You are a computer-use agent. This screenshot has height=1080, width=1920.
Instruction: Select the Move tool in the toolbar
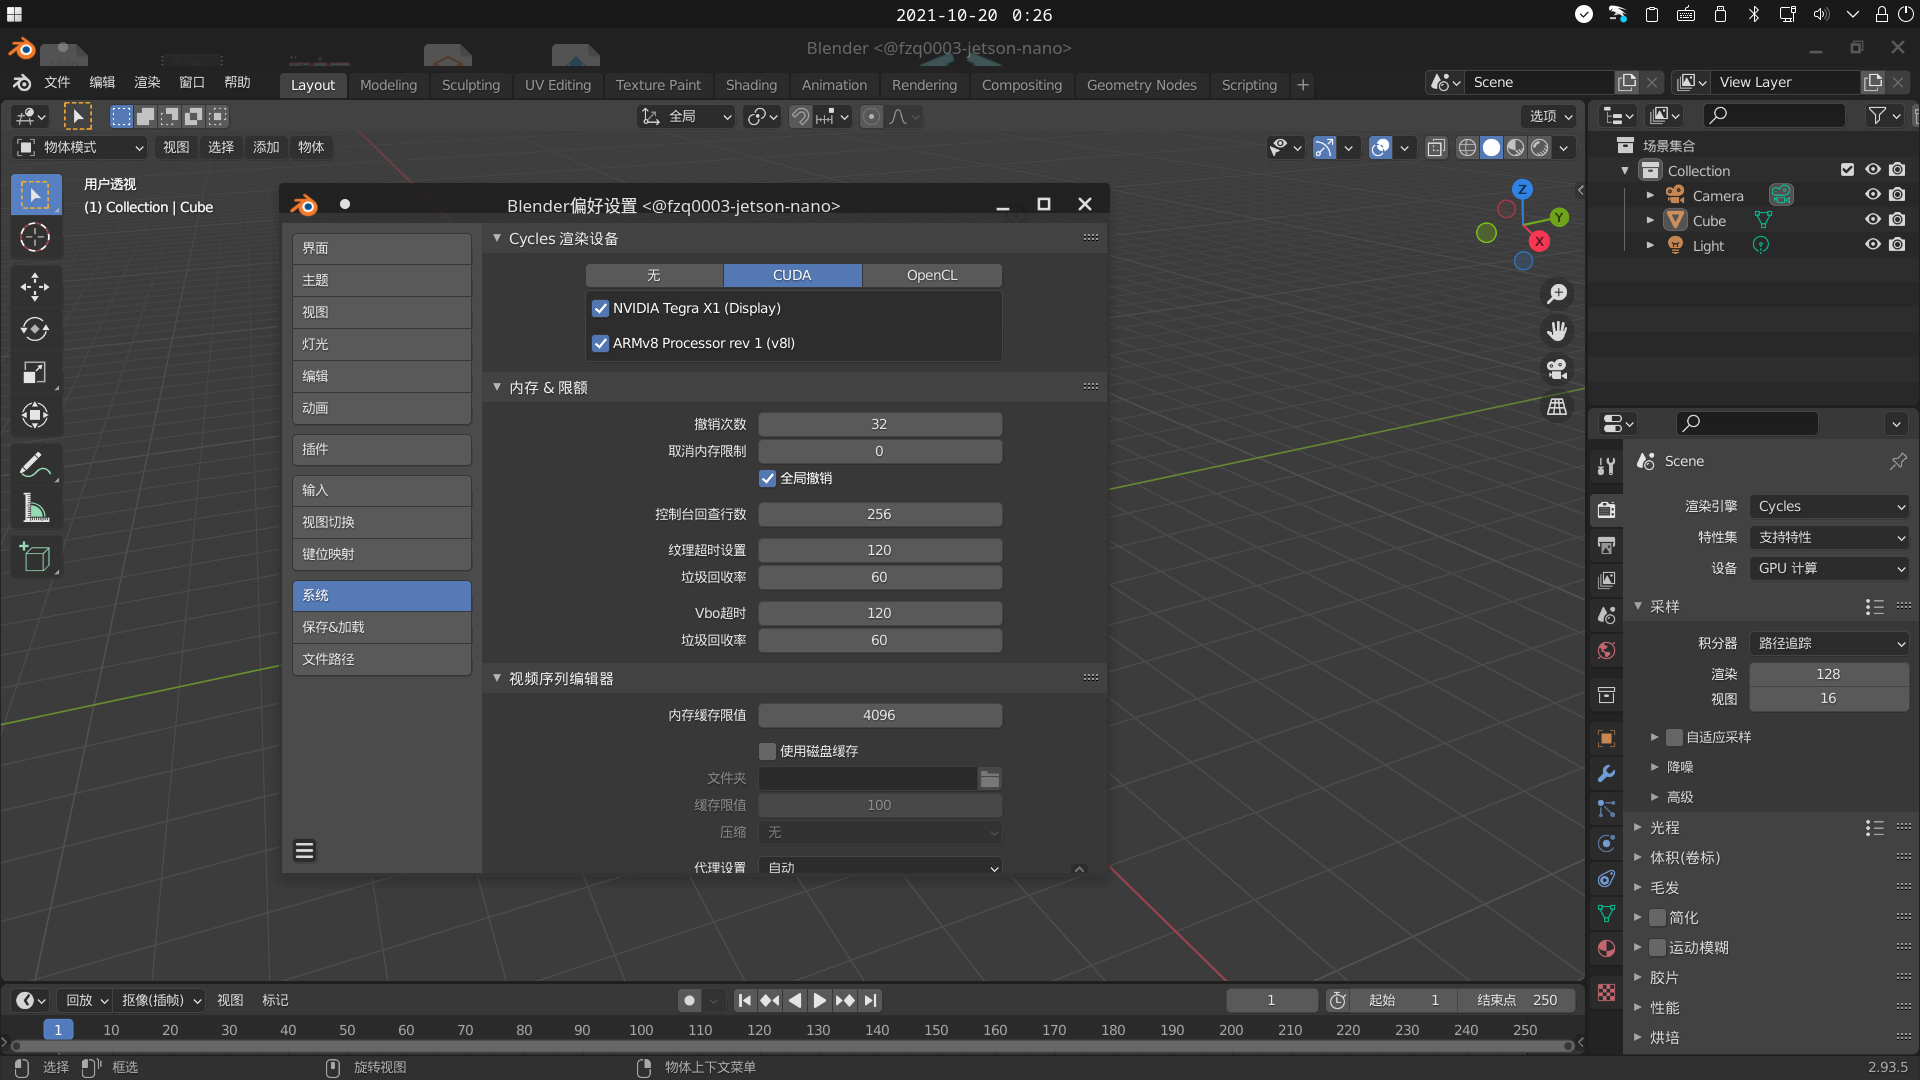pyautogui.click(x=35, y=287)
